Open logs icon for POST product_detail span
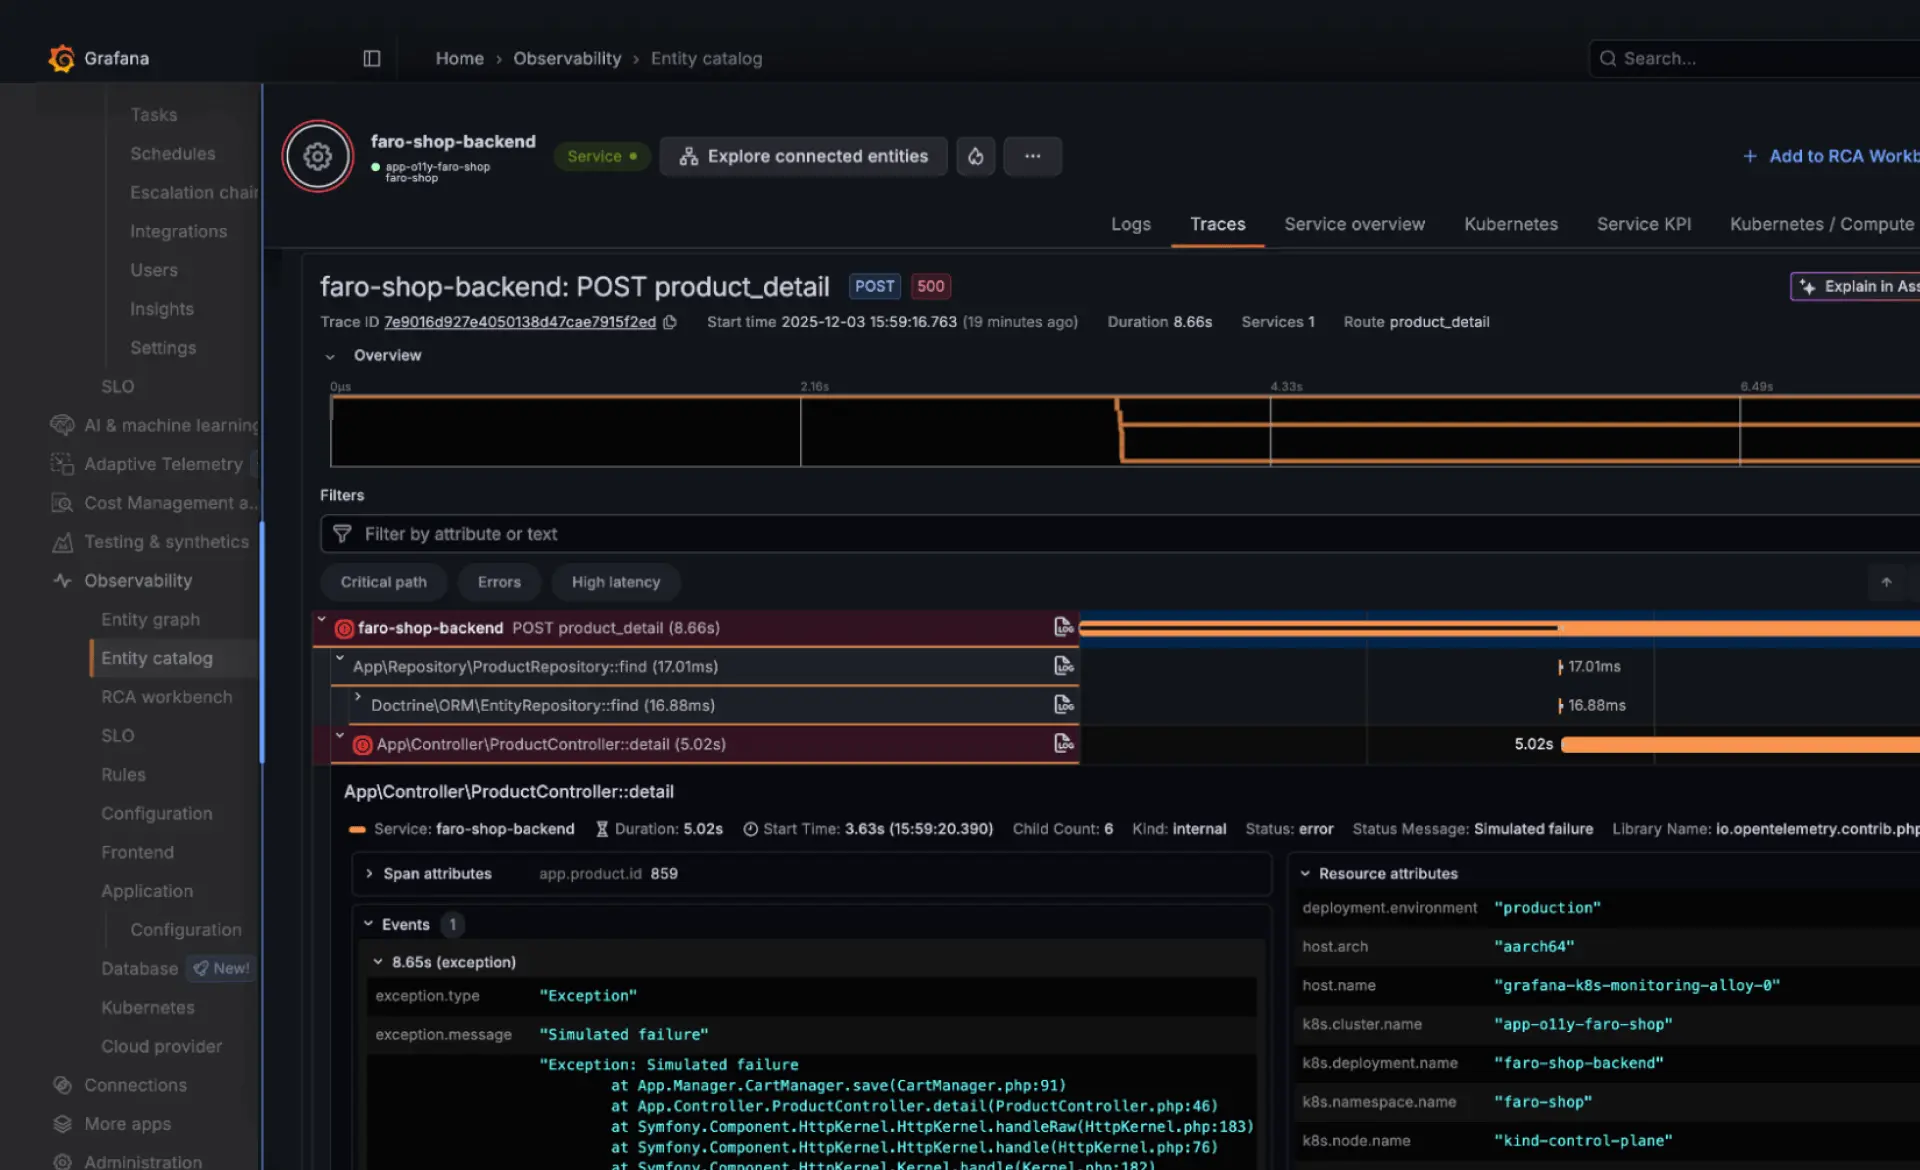Image resolution: width=1920 pixels, height=1170 pixels. (1064, 627)
